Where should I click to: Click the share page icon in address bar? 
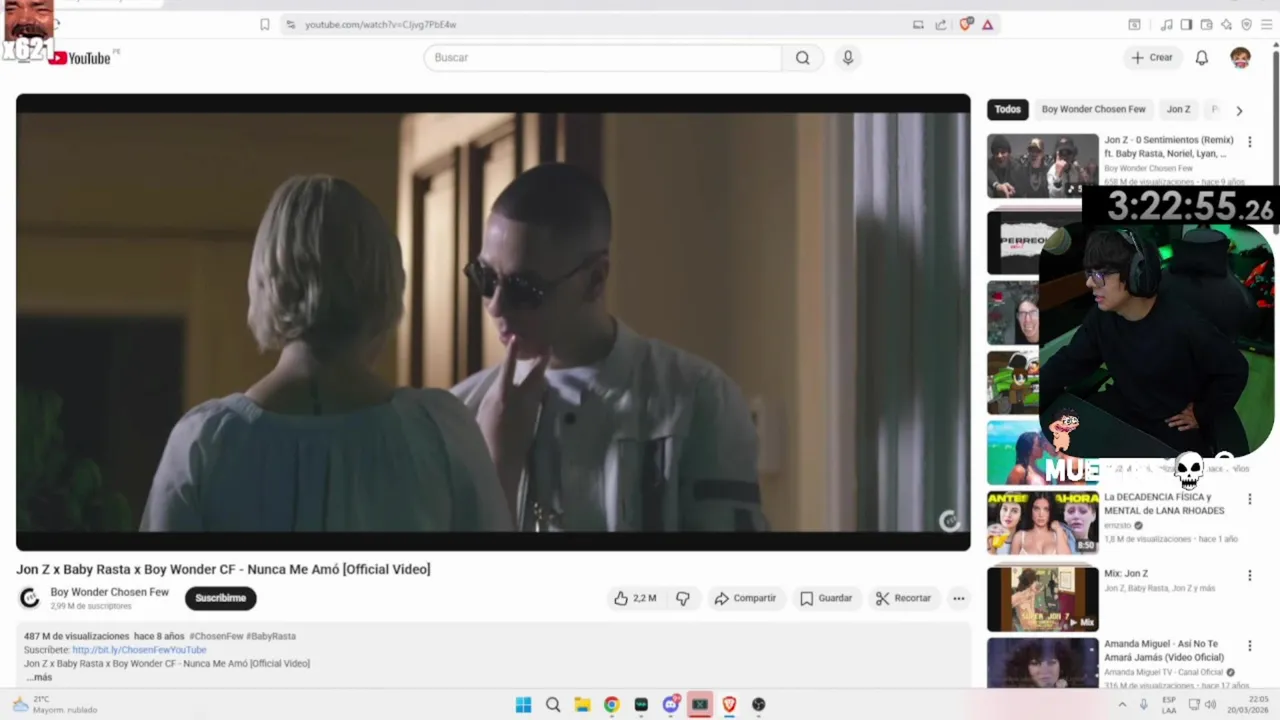click(x=941, y=25)
